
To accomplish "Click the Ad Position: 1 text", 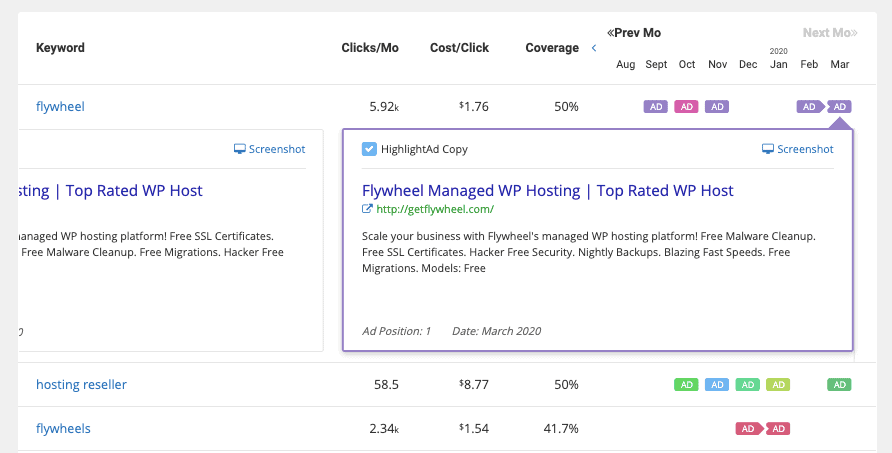I will [397, 331].
